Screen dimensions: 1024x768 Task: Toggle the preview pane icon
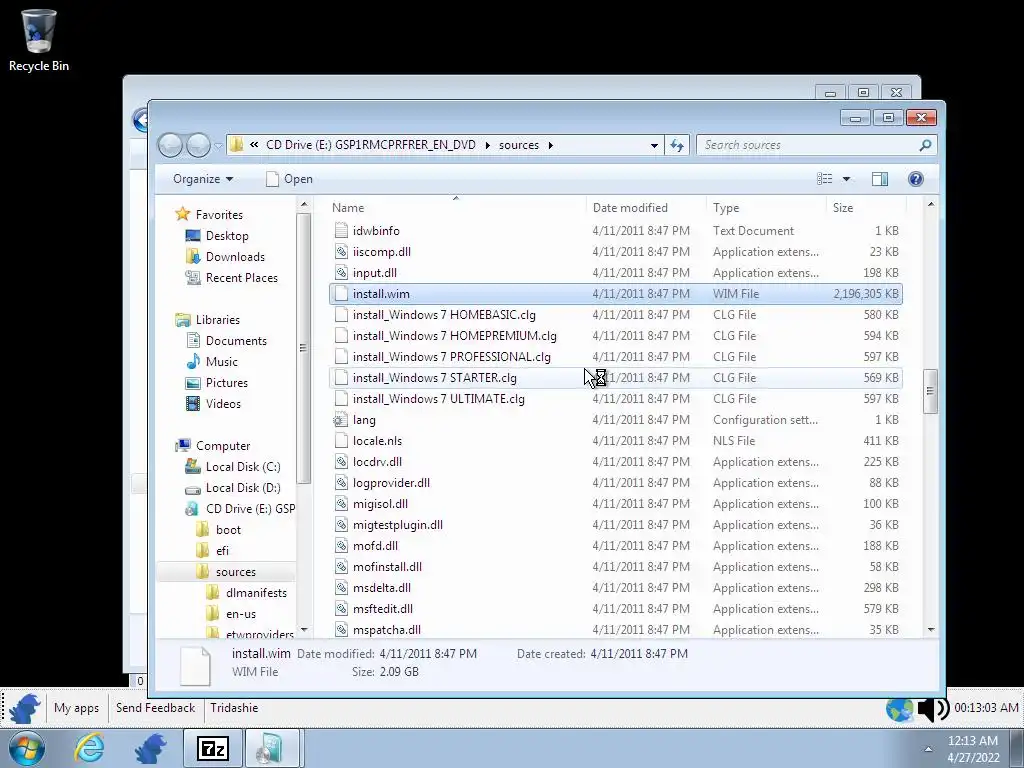(880, 179)
